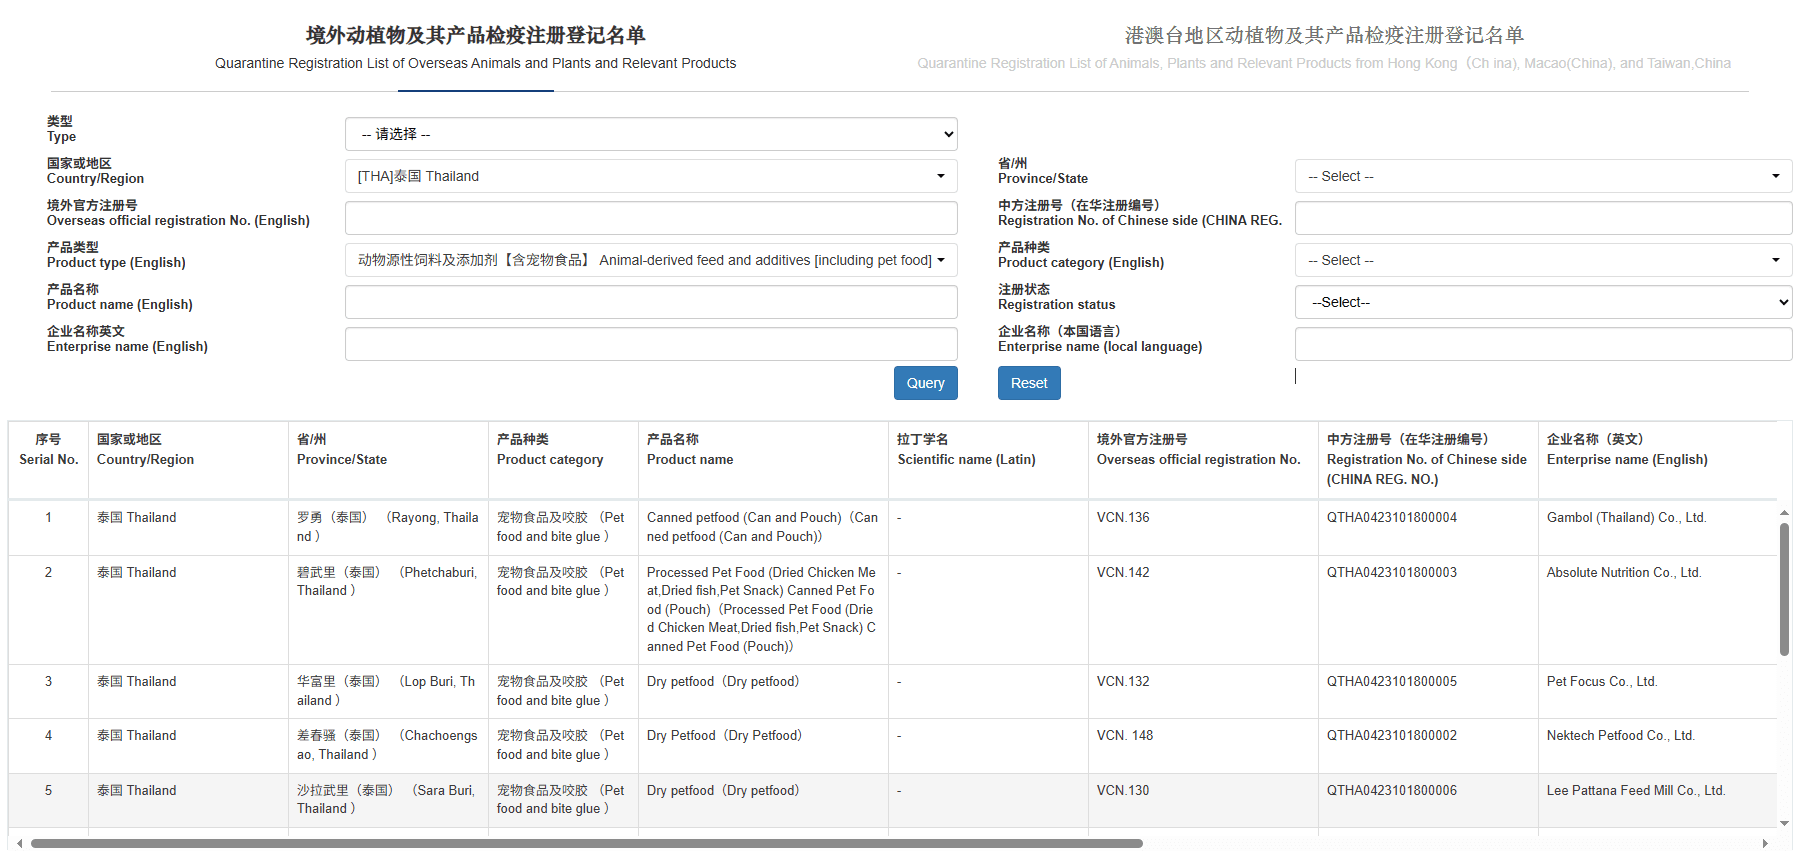
Task: Click the horizontal scroll right arrow
Action: pyautogui.click(x=1765, y=843)
